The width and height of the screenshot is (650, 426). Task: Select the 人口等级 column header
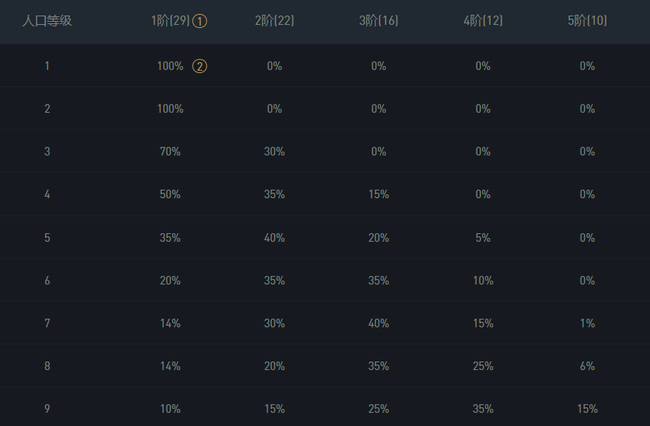pyautogui.click(x=47, y=21)
